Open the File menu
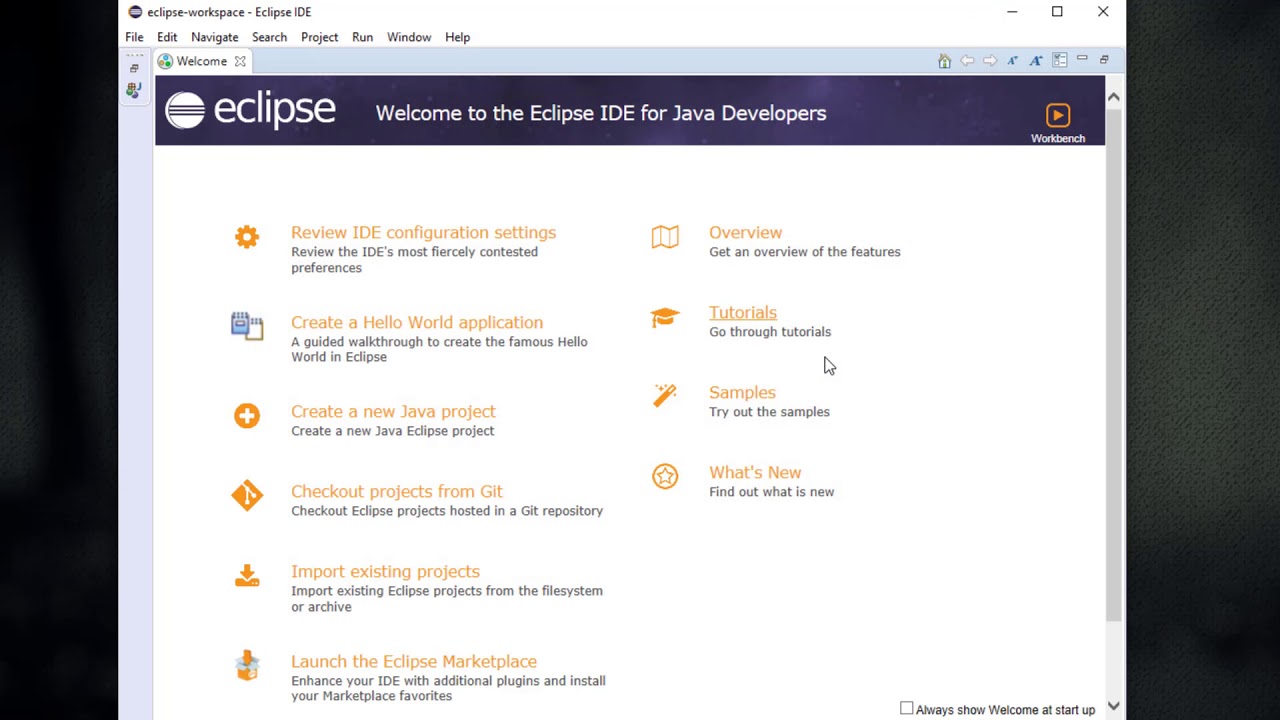Viewport: 1280px width, 720px height. [134, 37]
